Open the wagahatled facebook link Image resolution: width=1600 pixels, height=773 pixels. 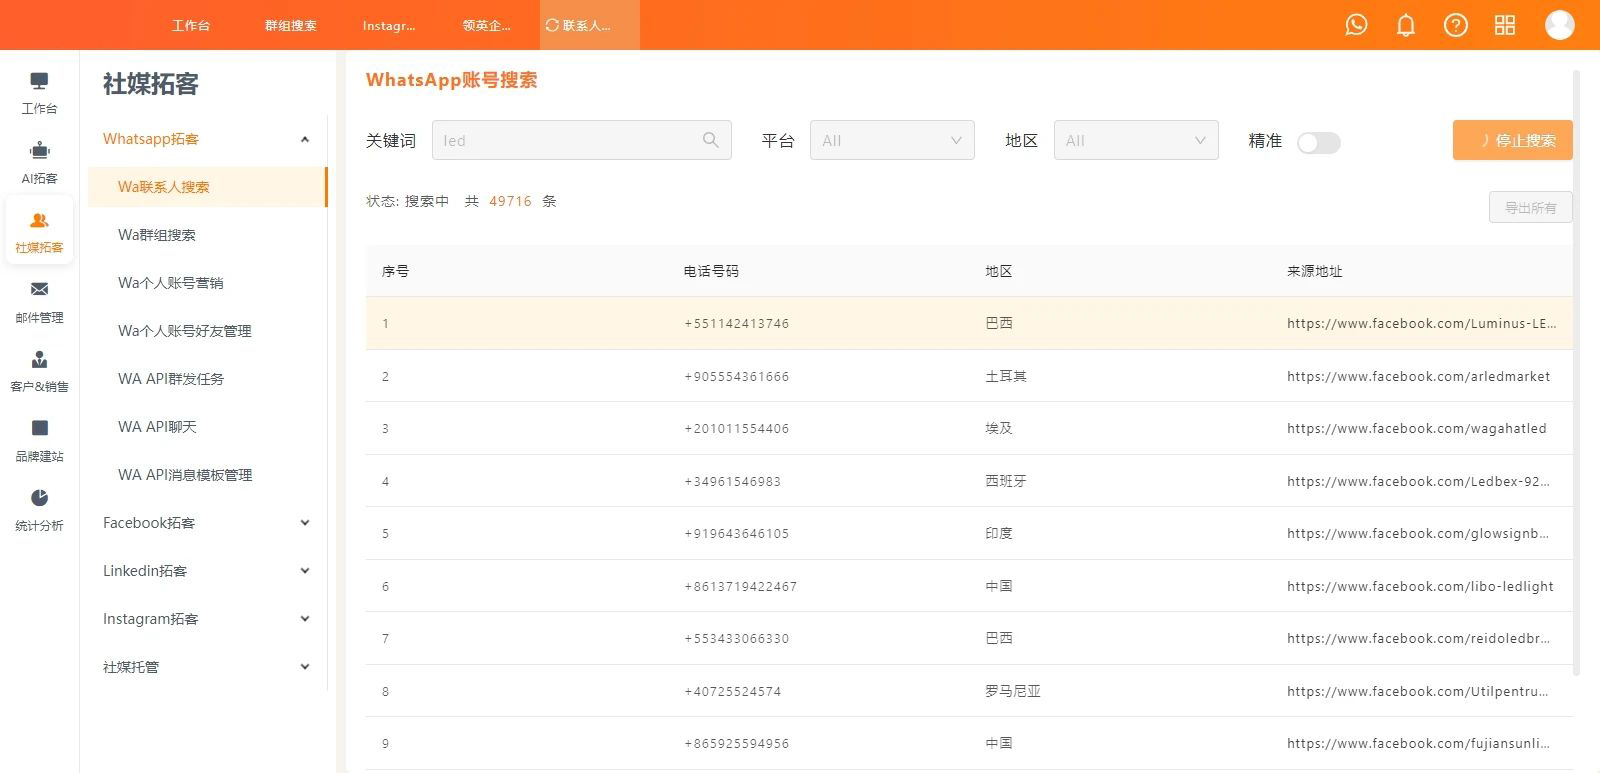pos(1416,428)
